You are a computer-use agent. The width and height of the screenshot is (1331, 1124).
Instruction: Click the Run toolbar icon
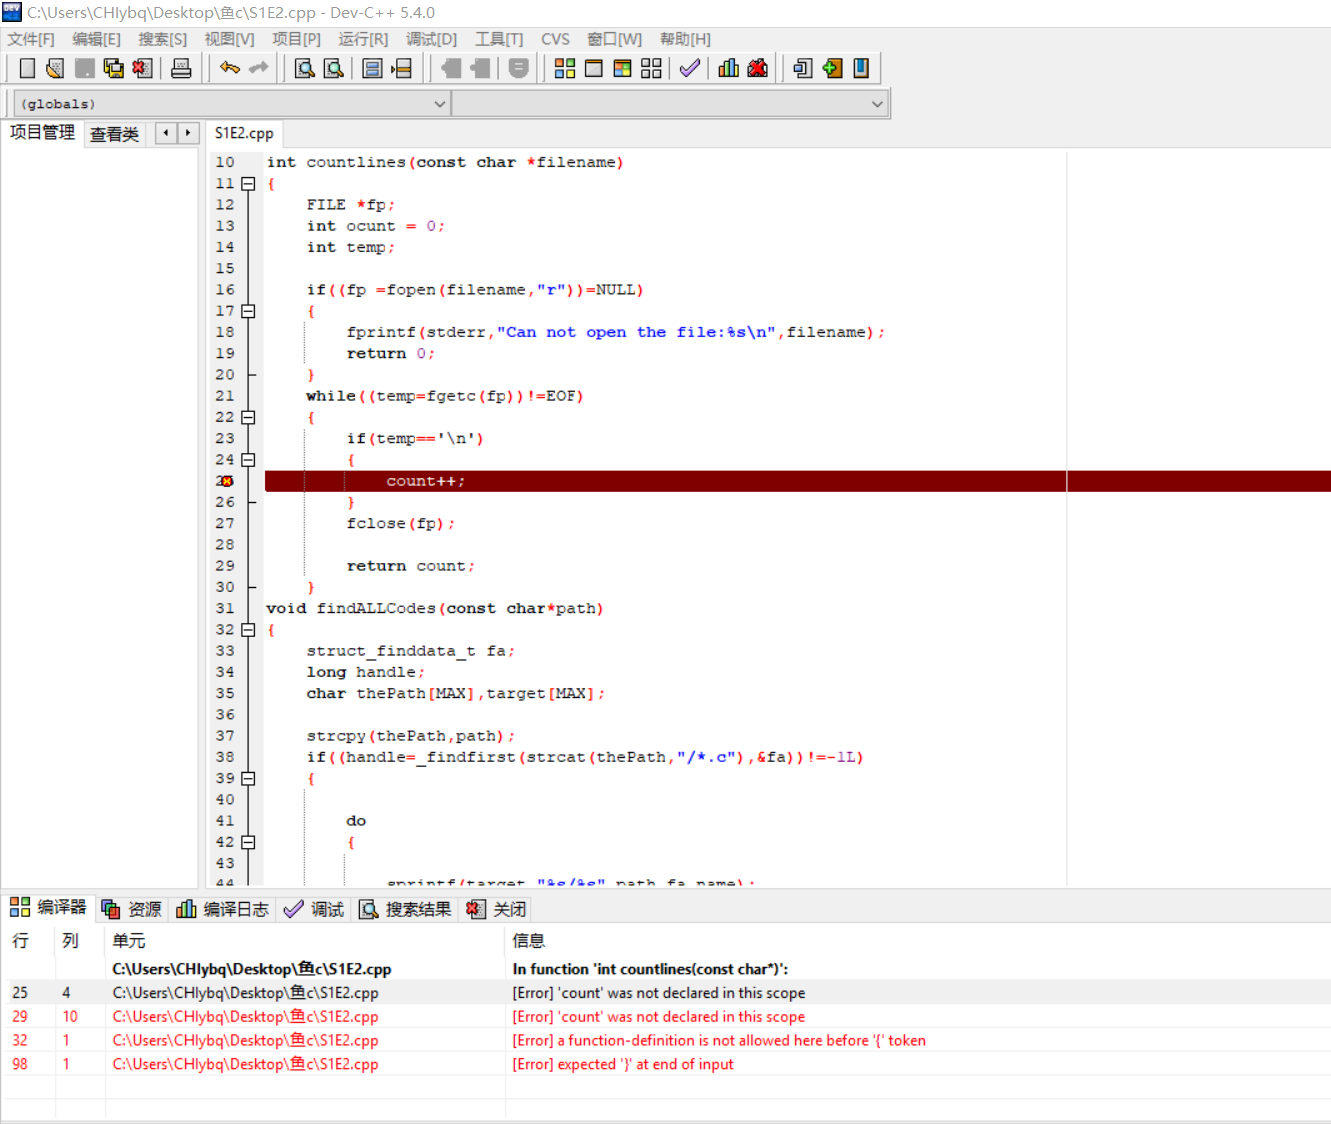tap(594, 68)
